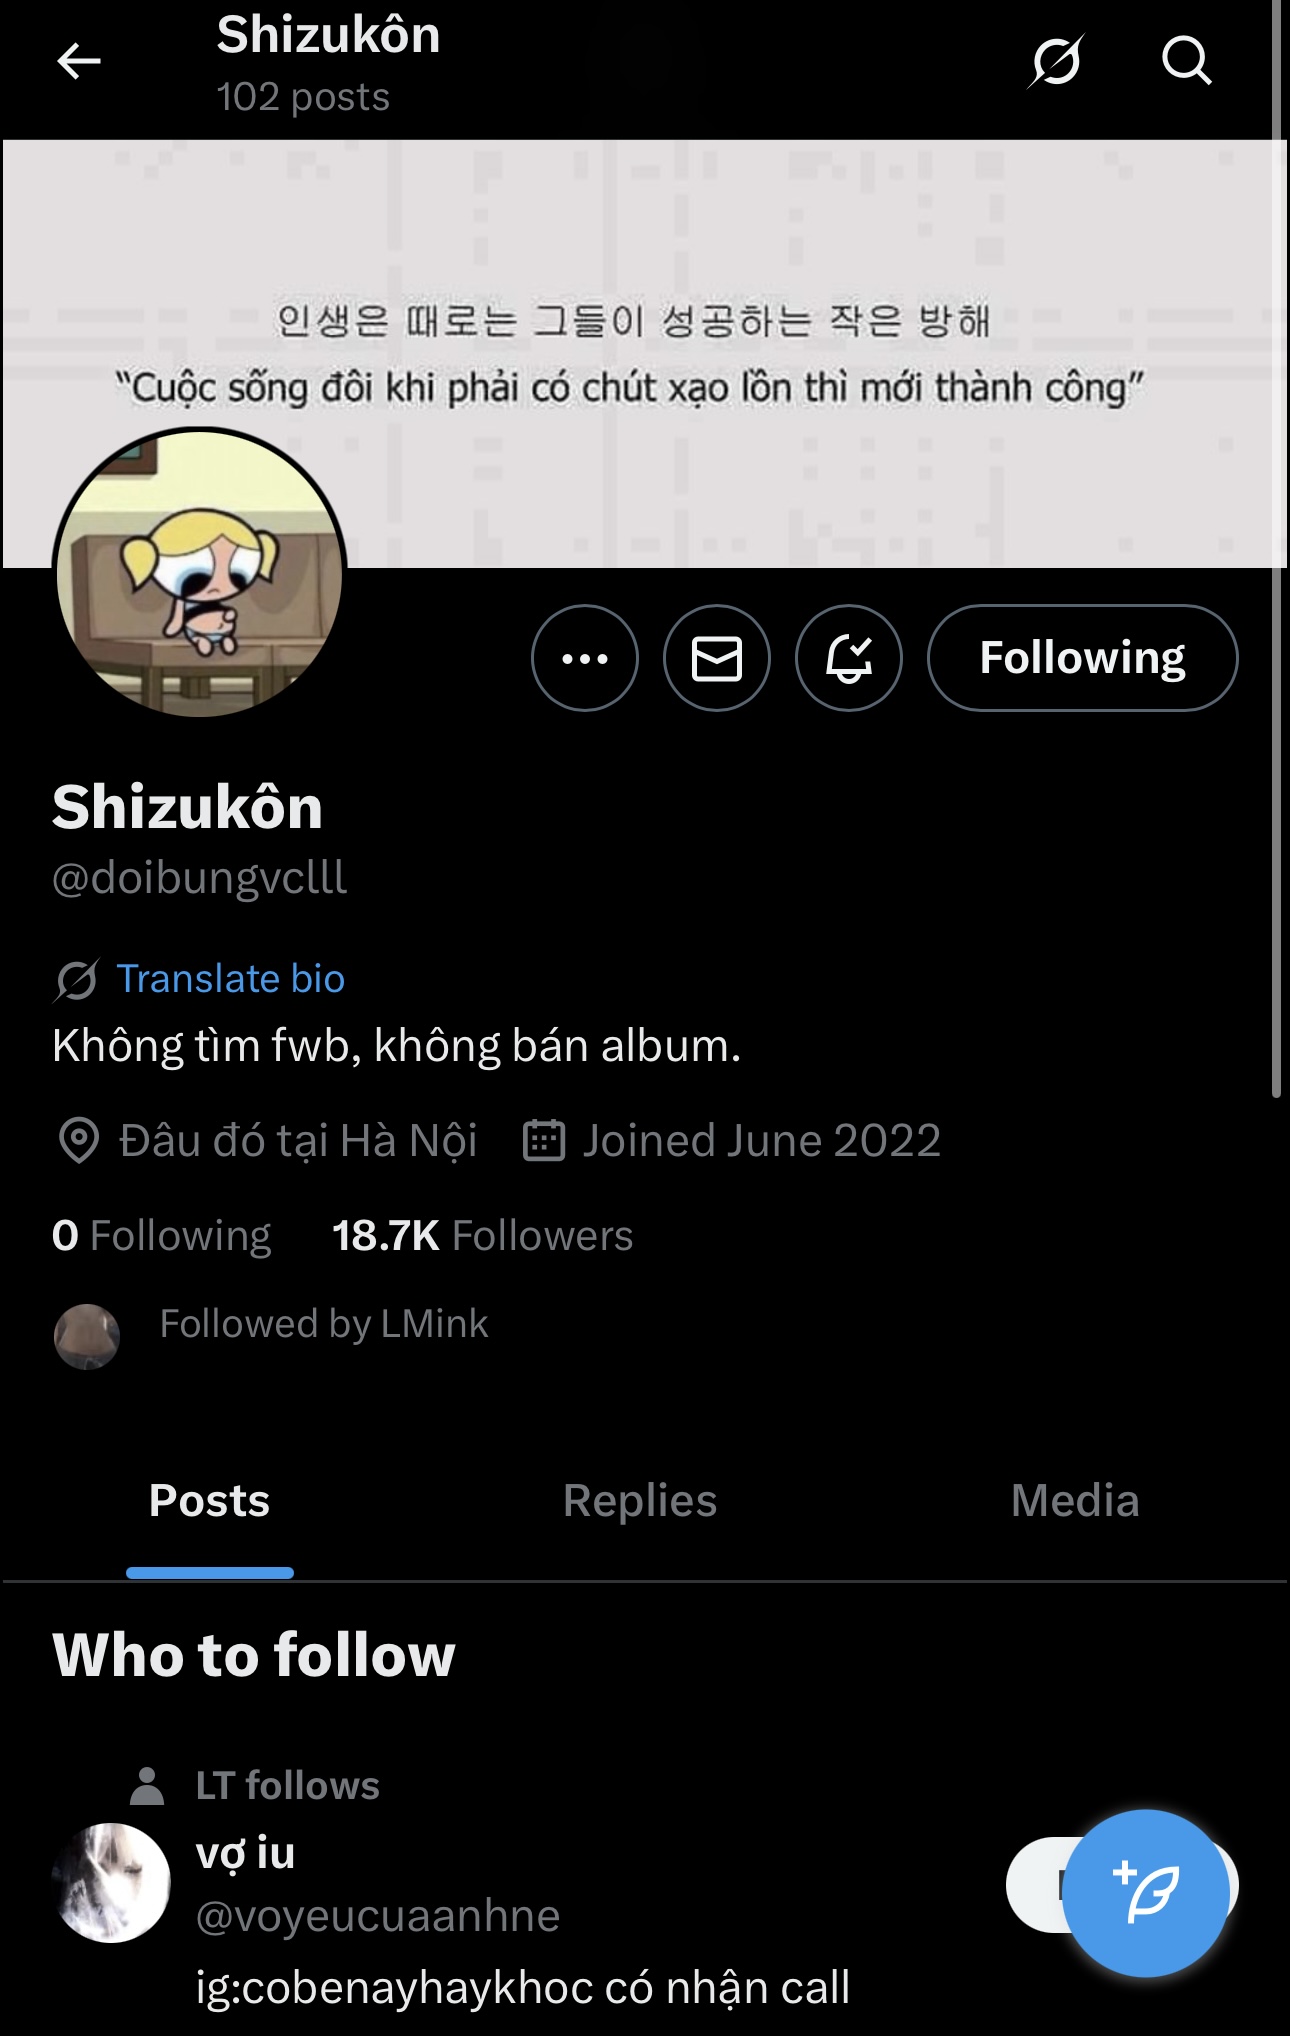Tap the back arrow icon

click(x=79, y=62)
